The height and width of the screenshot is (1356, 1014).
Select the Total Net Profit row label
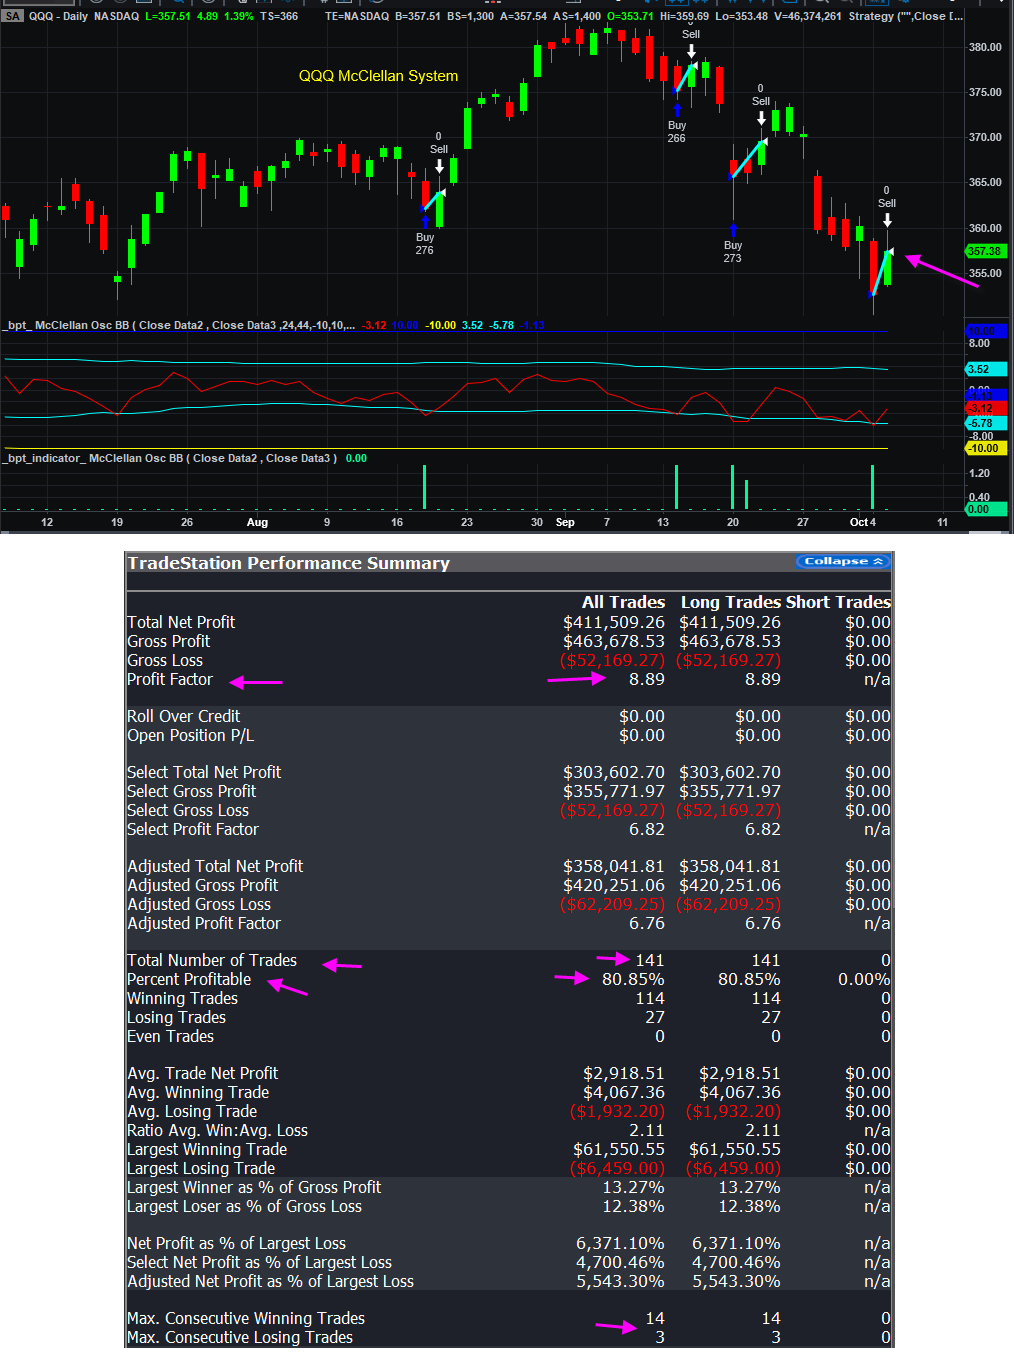coord(181,622)
